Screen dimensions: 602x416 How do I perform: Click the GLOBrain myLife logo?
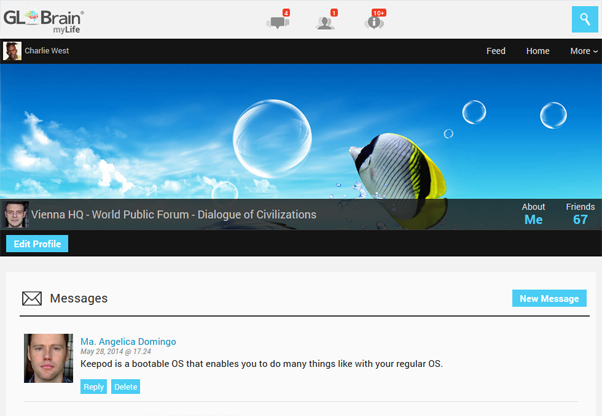click(43, 21)
